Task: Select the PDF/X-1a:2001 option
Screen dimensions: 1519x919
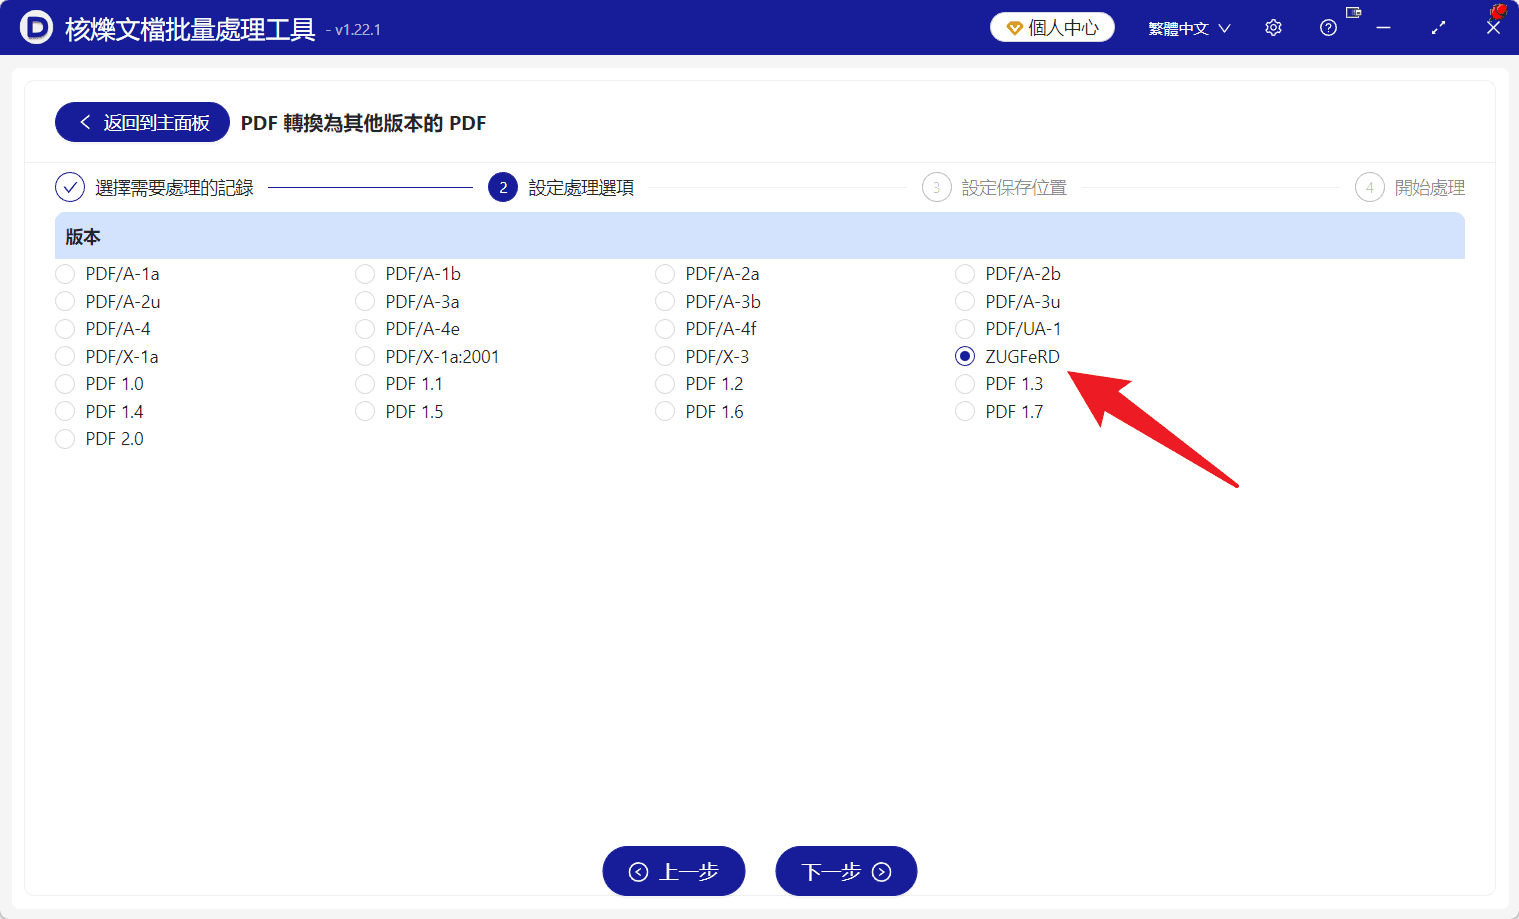Action: 365,356
